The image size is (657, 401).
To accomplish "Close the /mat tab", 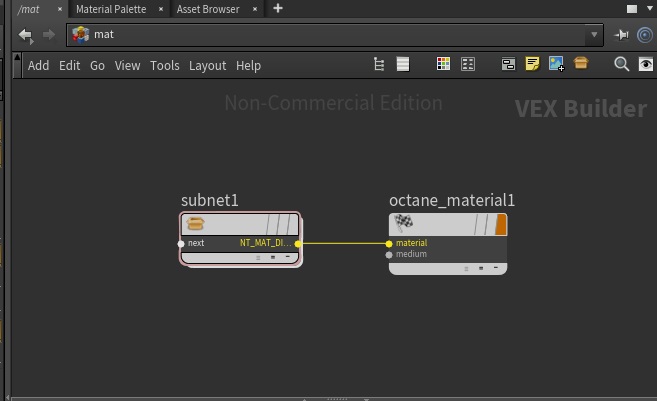I will point(60,9).
